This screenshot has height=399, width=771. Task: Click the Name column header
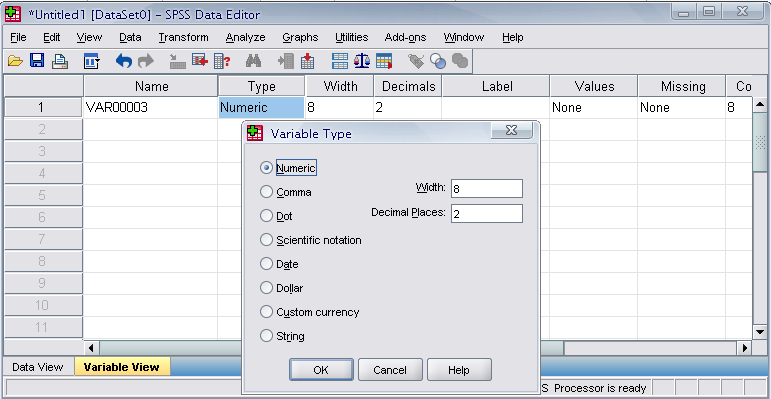tap(151, 87)
